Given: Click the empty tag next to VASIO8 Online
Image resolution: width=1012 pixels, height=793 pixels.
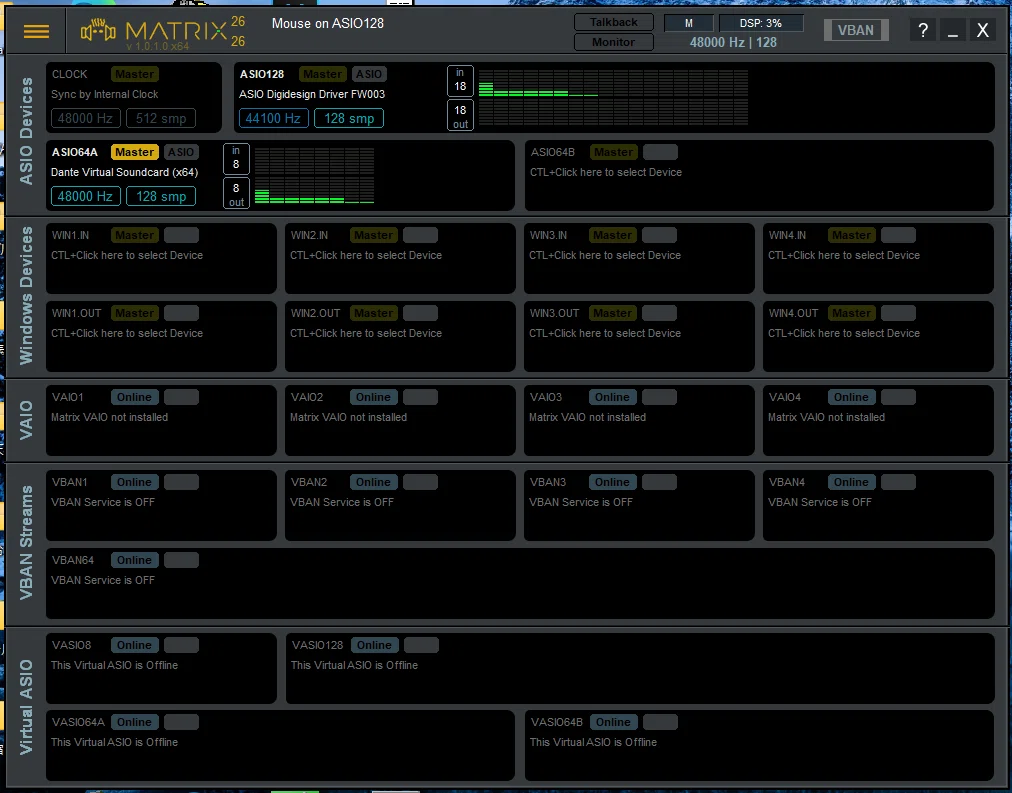Looking at the screenshot, I should coord(181,645).
